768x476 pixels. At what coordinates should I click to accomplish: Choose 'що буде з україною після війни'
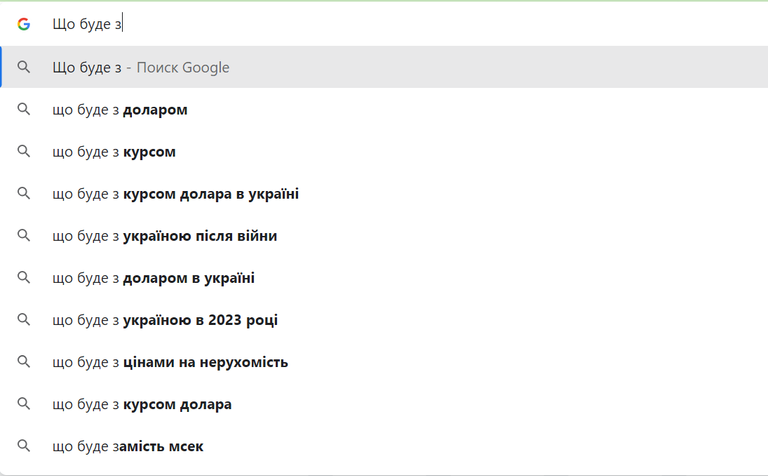[384, 236]
